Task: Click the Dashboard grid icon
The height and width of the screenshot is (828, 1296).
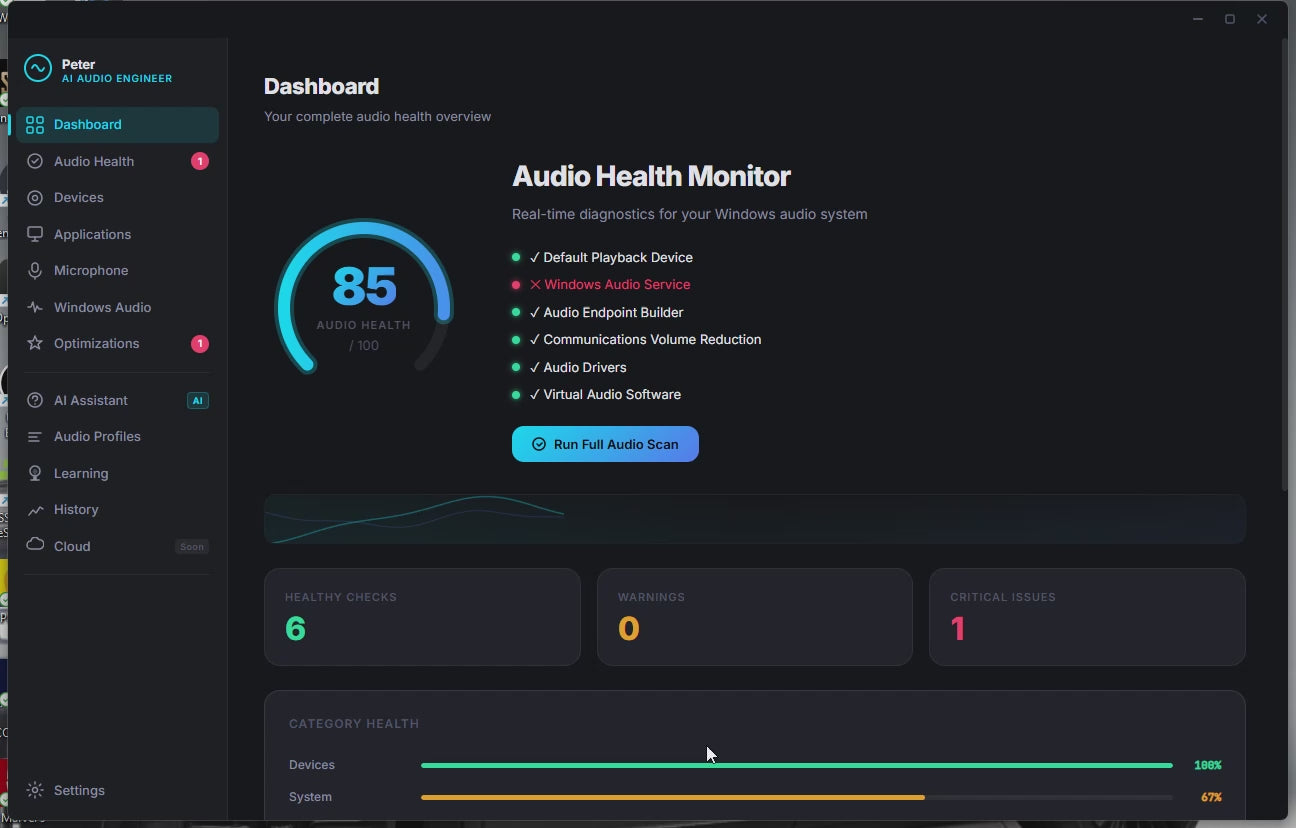Action: point(35,125)
